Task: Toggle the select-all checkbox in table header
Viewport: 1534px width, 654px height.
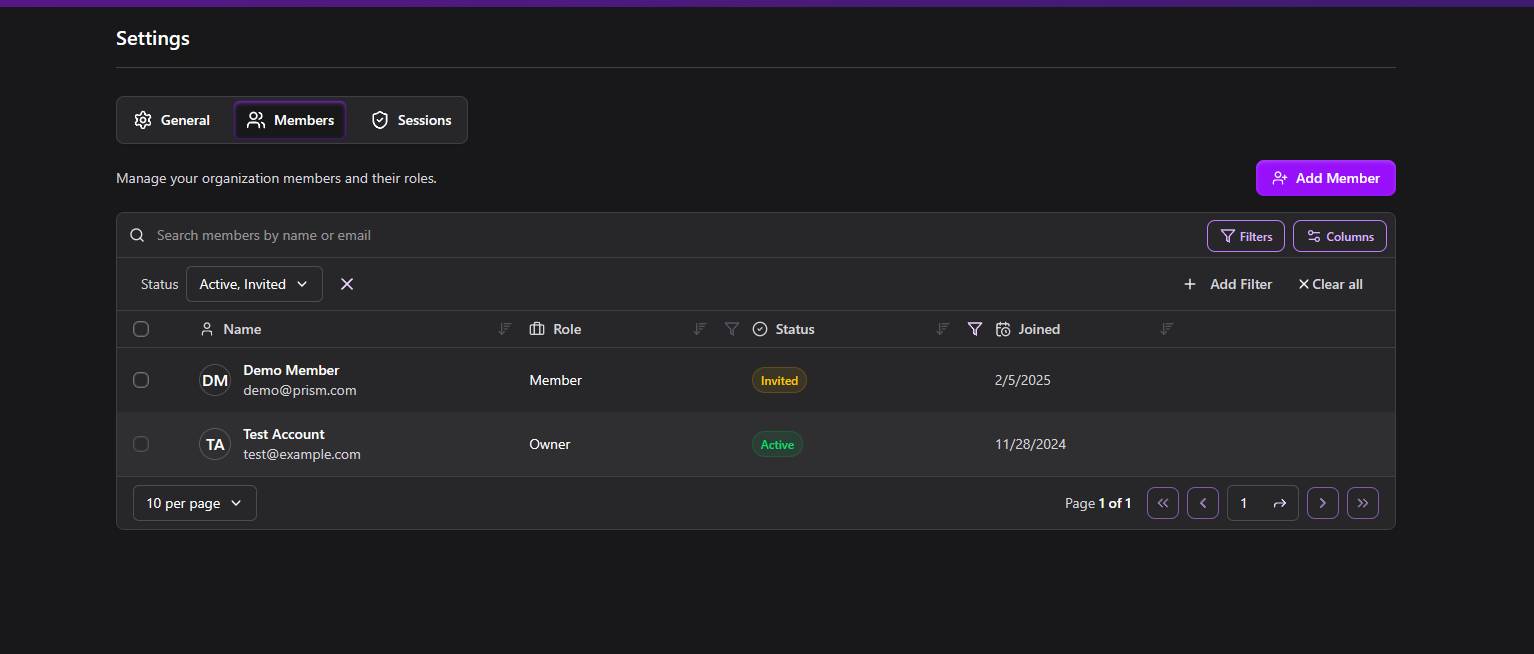Action: pos(141,328)
